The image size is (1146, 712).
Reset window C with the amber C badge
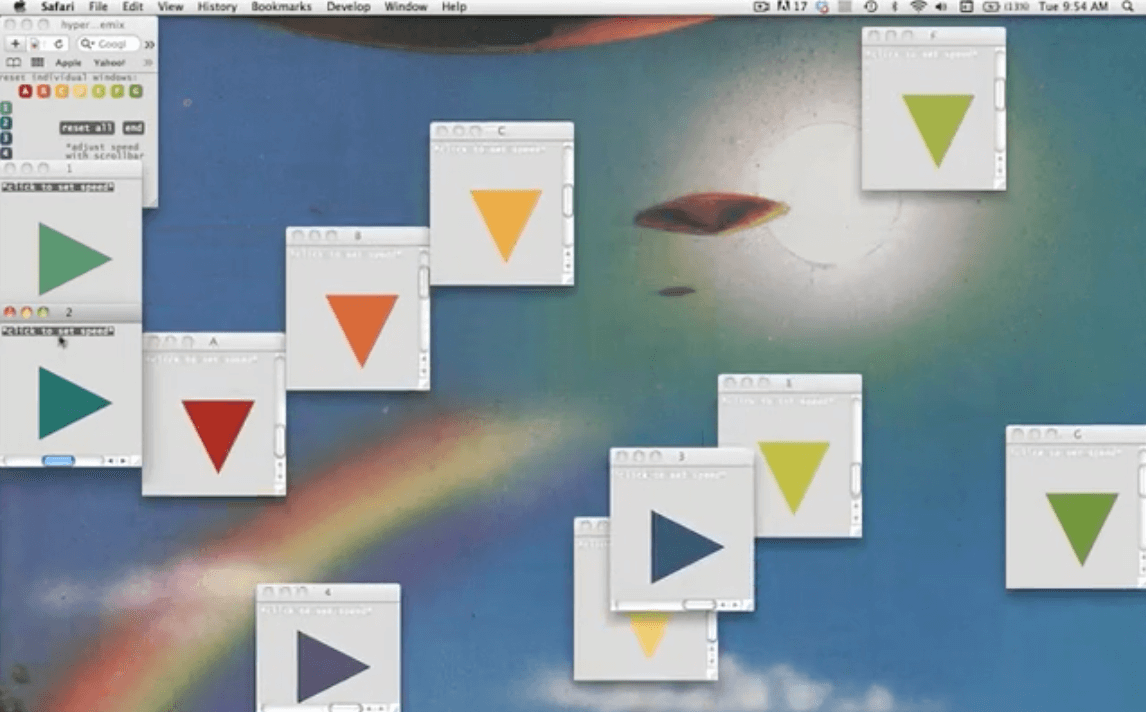[x=62, y=91]
